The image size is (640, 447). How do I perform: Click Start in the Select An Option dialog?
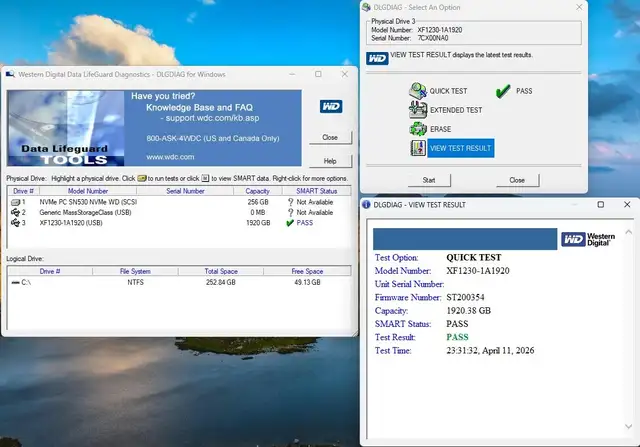[429, 180]
